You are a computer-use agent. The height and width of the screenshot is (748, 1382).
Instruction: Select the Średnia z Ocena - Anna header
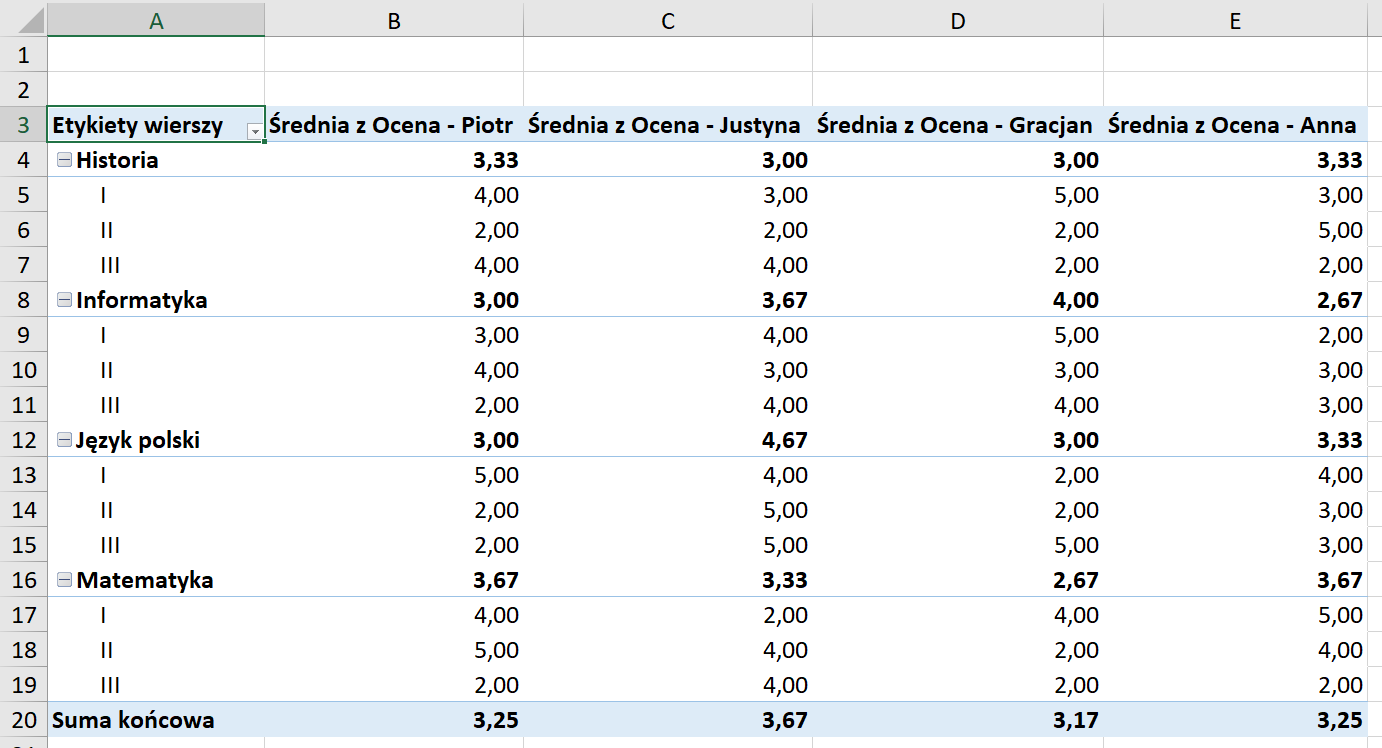point(1234,124)
